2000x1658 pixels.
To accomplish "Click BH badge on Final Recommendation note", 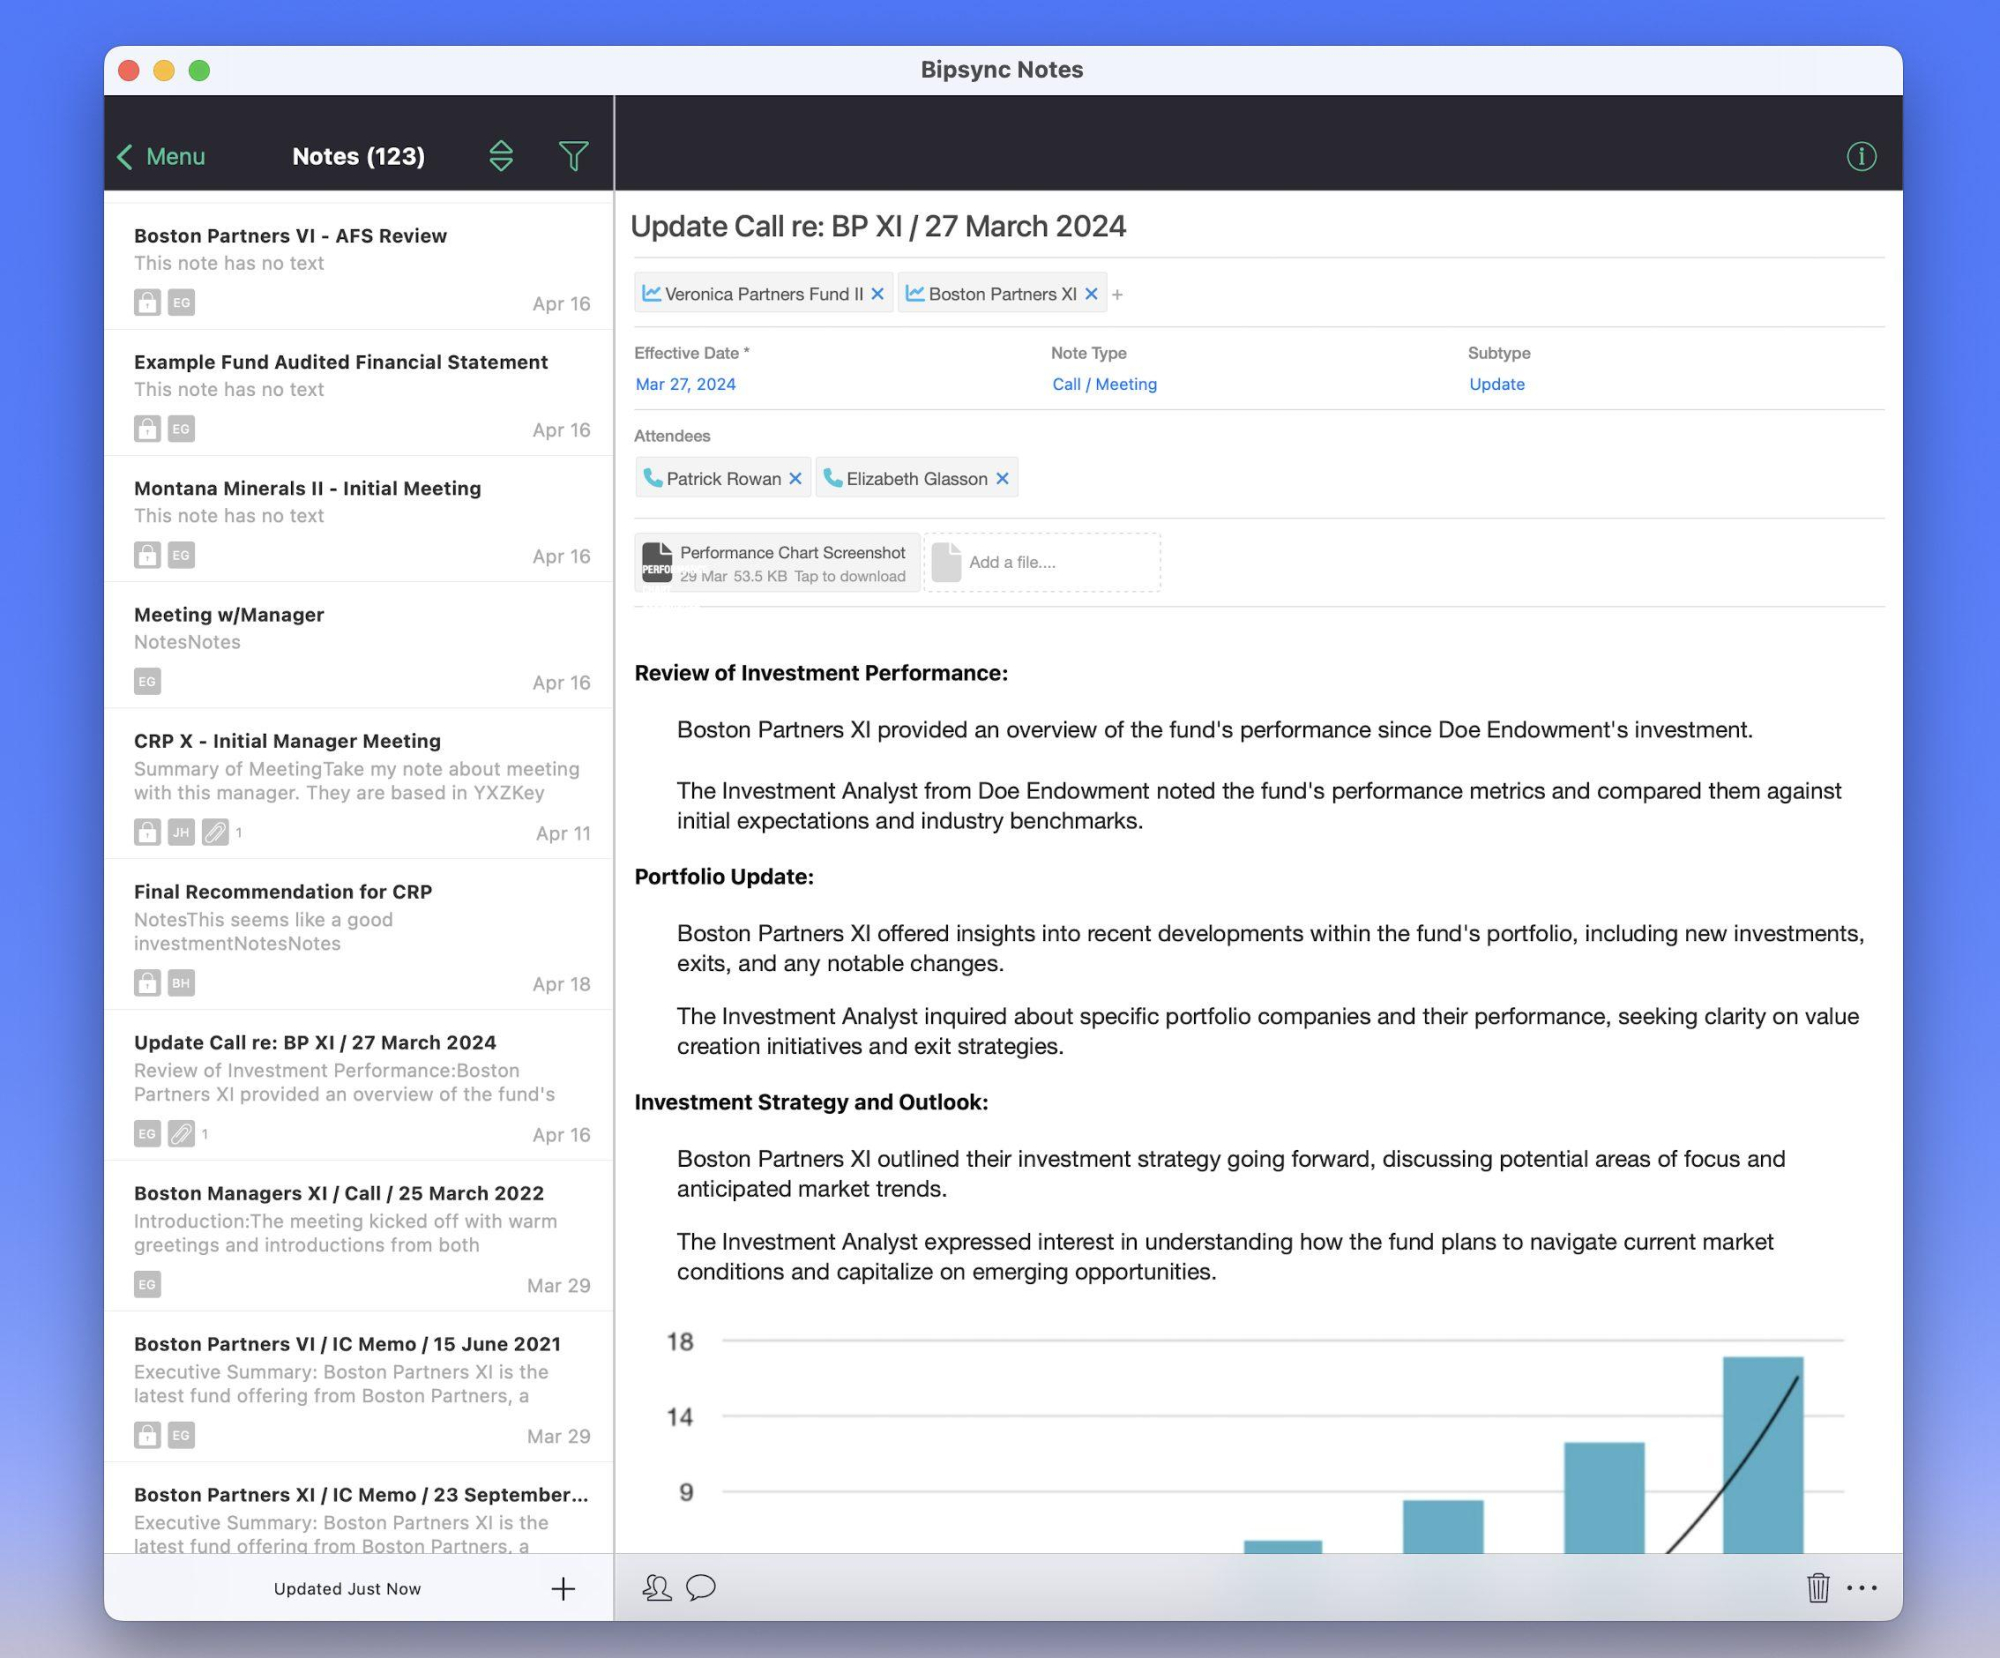I will tap(181, 983).
